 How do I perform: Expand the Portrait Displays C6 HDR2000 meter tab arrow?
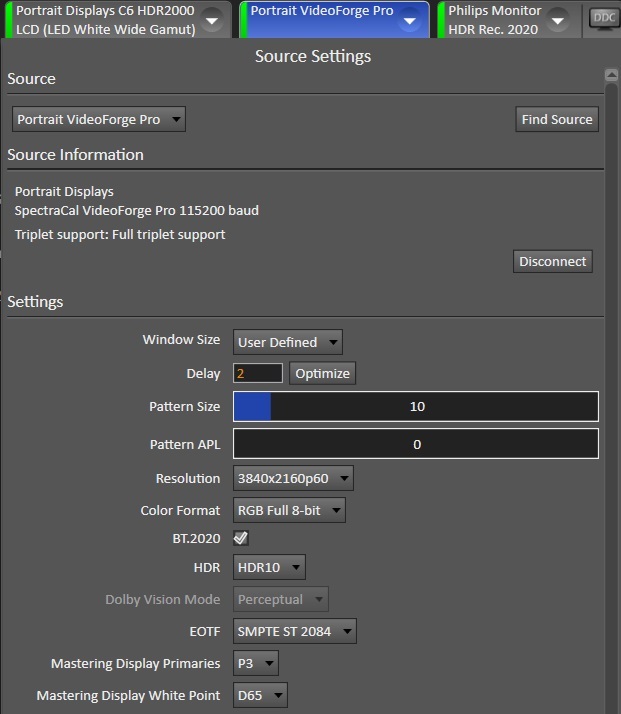(212, 20)
